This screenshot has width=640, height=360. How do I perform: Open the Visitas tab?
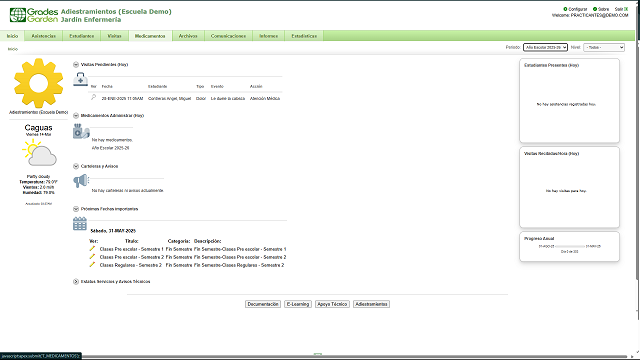114,36
